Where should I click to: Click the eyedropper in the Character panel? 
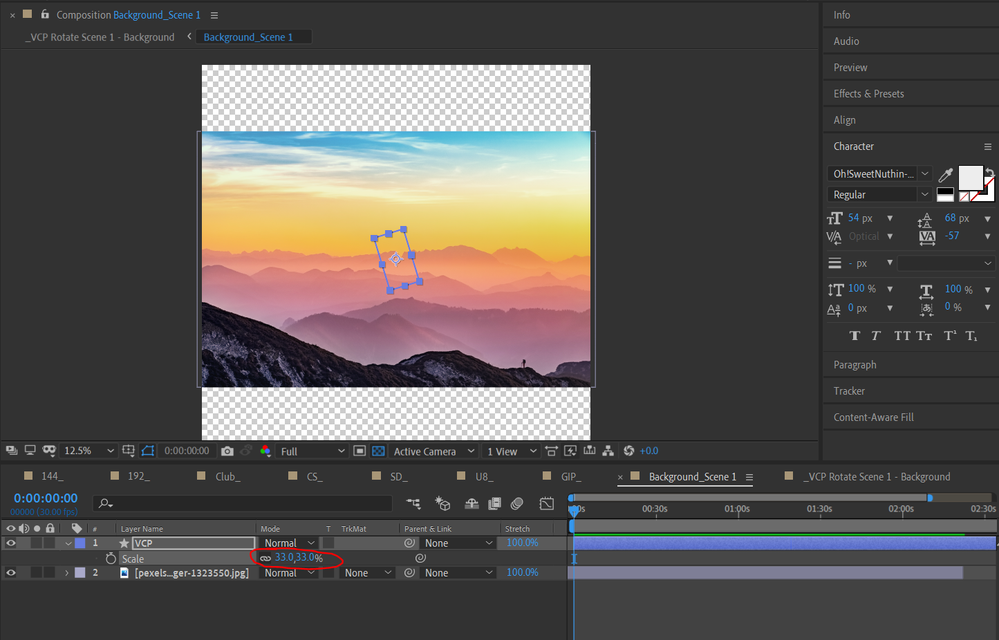tap(945, 174)
